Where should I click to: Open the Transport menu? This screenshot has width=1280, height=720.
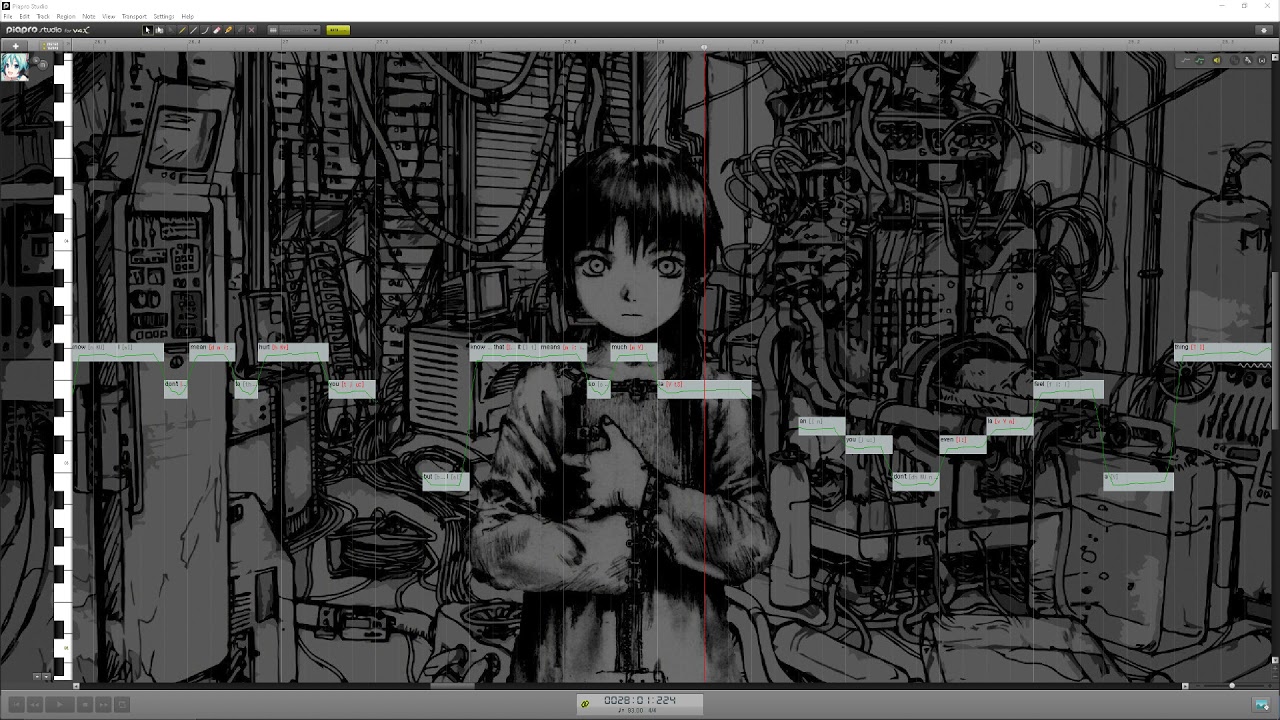[134, 16]
